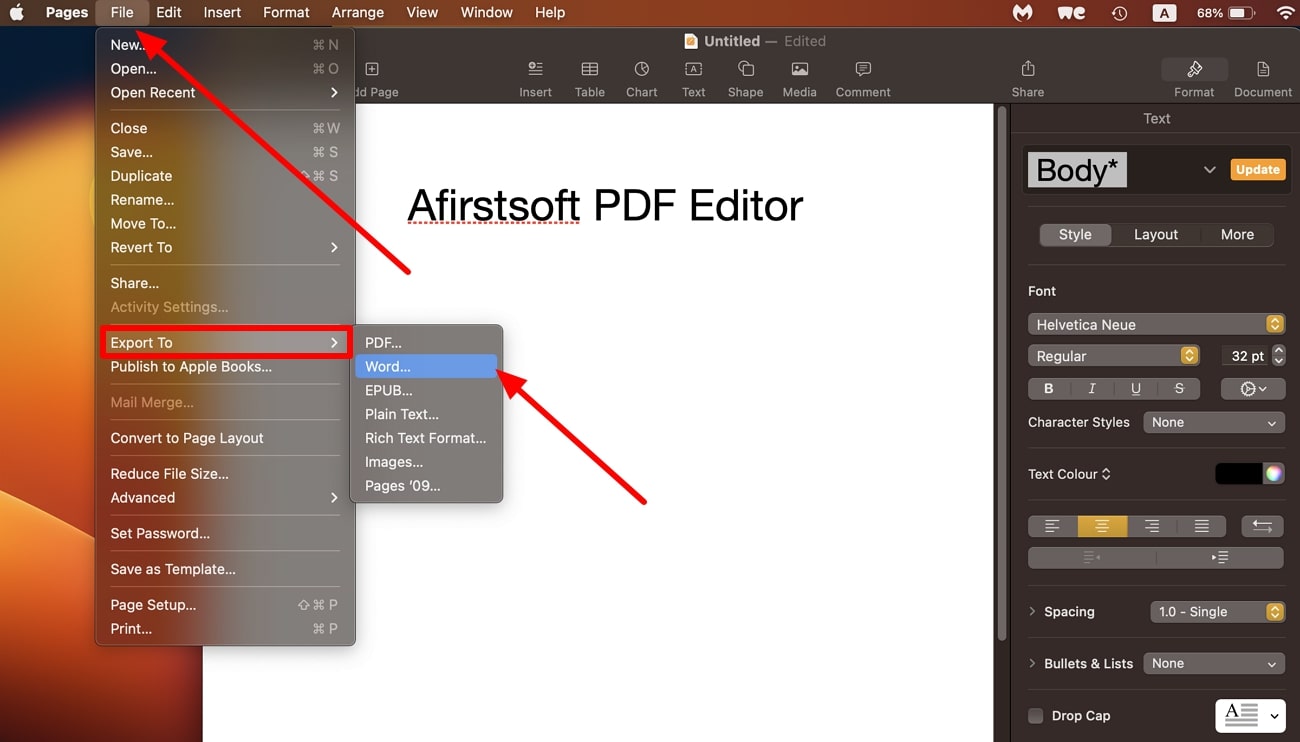Screen dimensions: 1300x742
Task: Open Character Styles None dropdown
Action: pos(1213,423)
